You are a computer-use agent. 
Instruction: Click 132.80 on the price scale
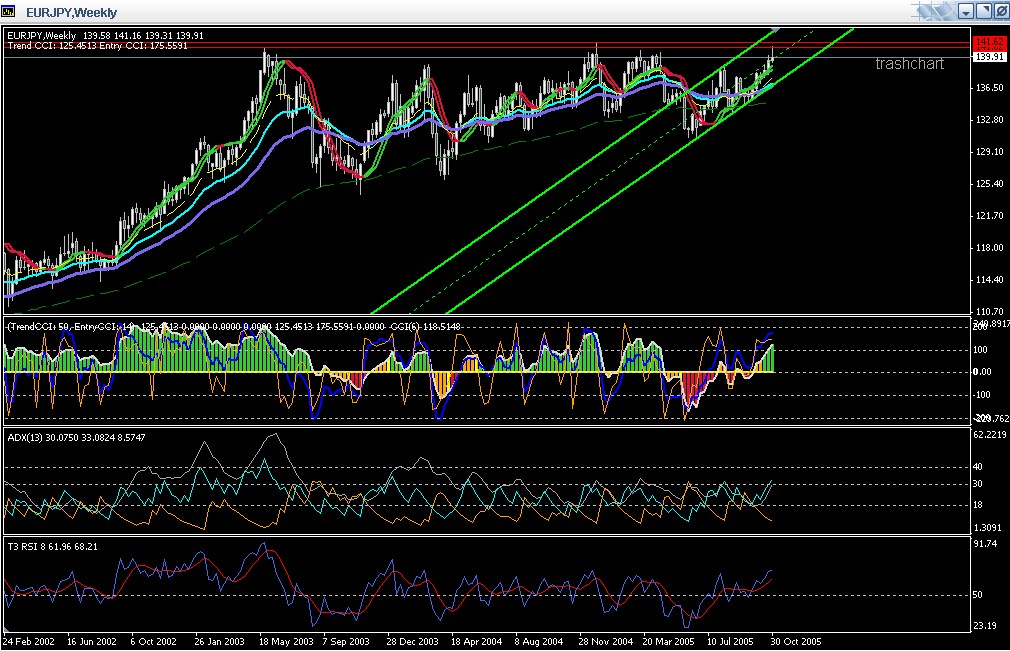click(x=989, y=120)
